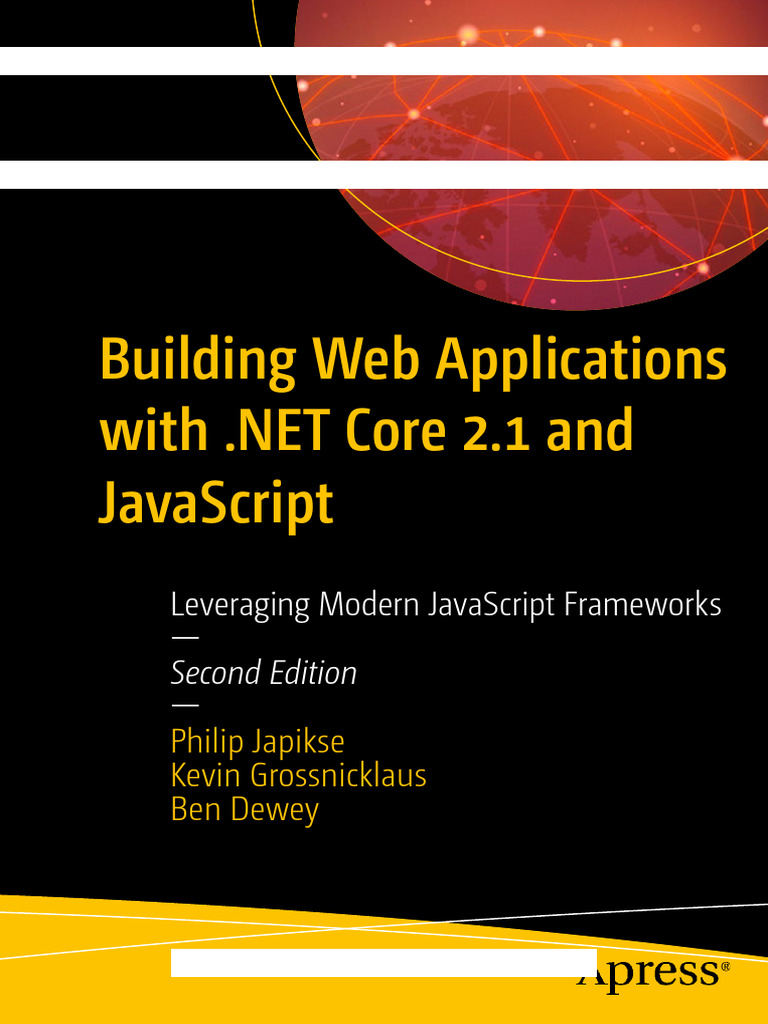
Task: Click the "Second Edition" text
Action: tap(264, 673)
